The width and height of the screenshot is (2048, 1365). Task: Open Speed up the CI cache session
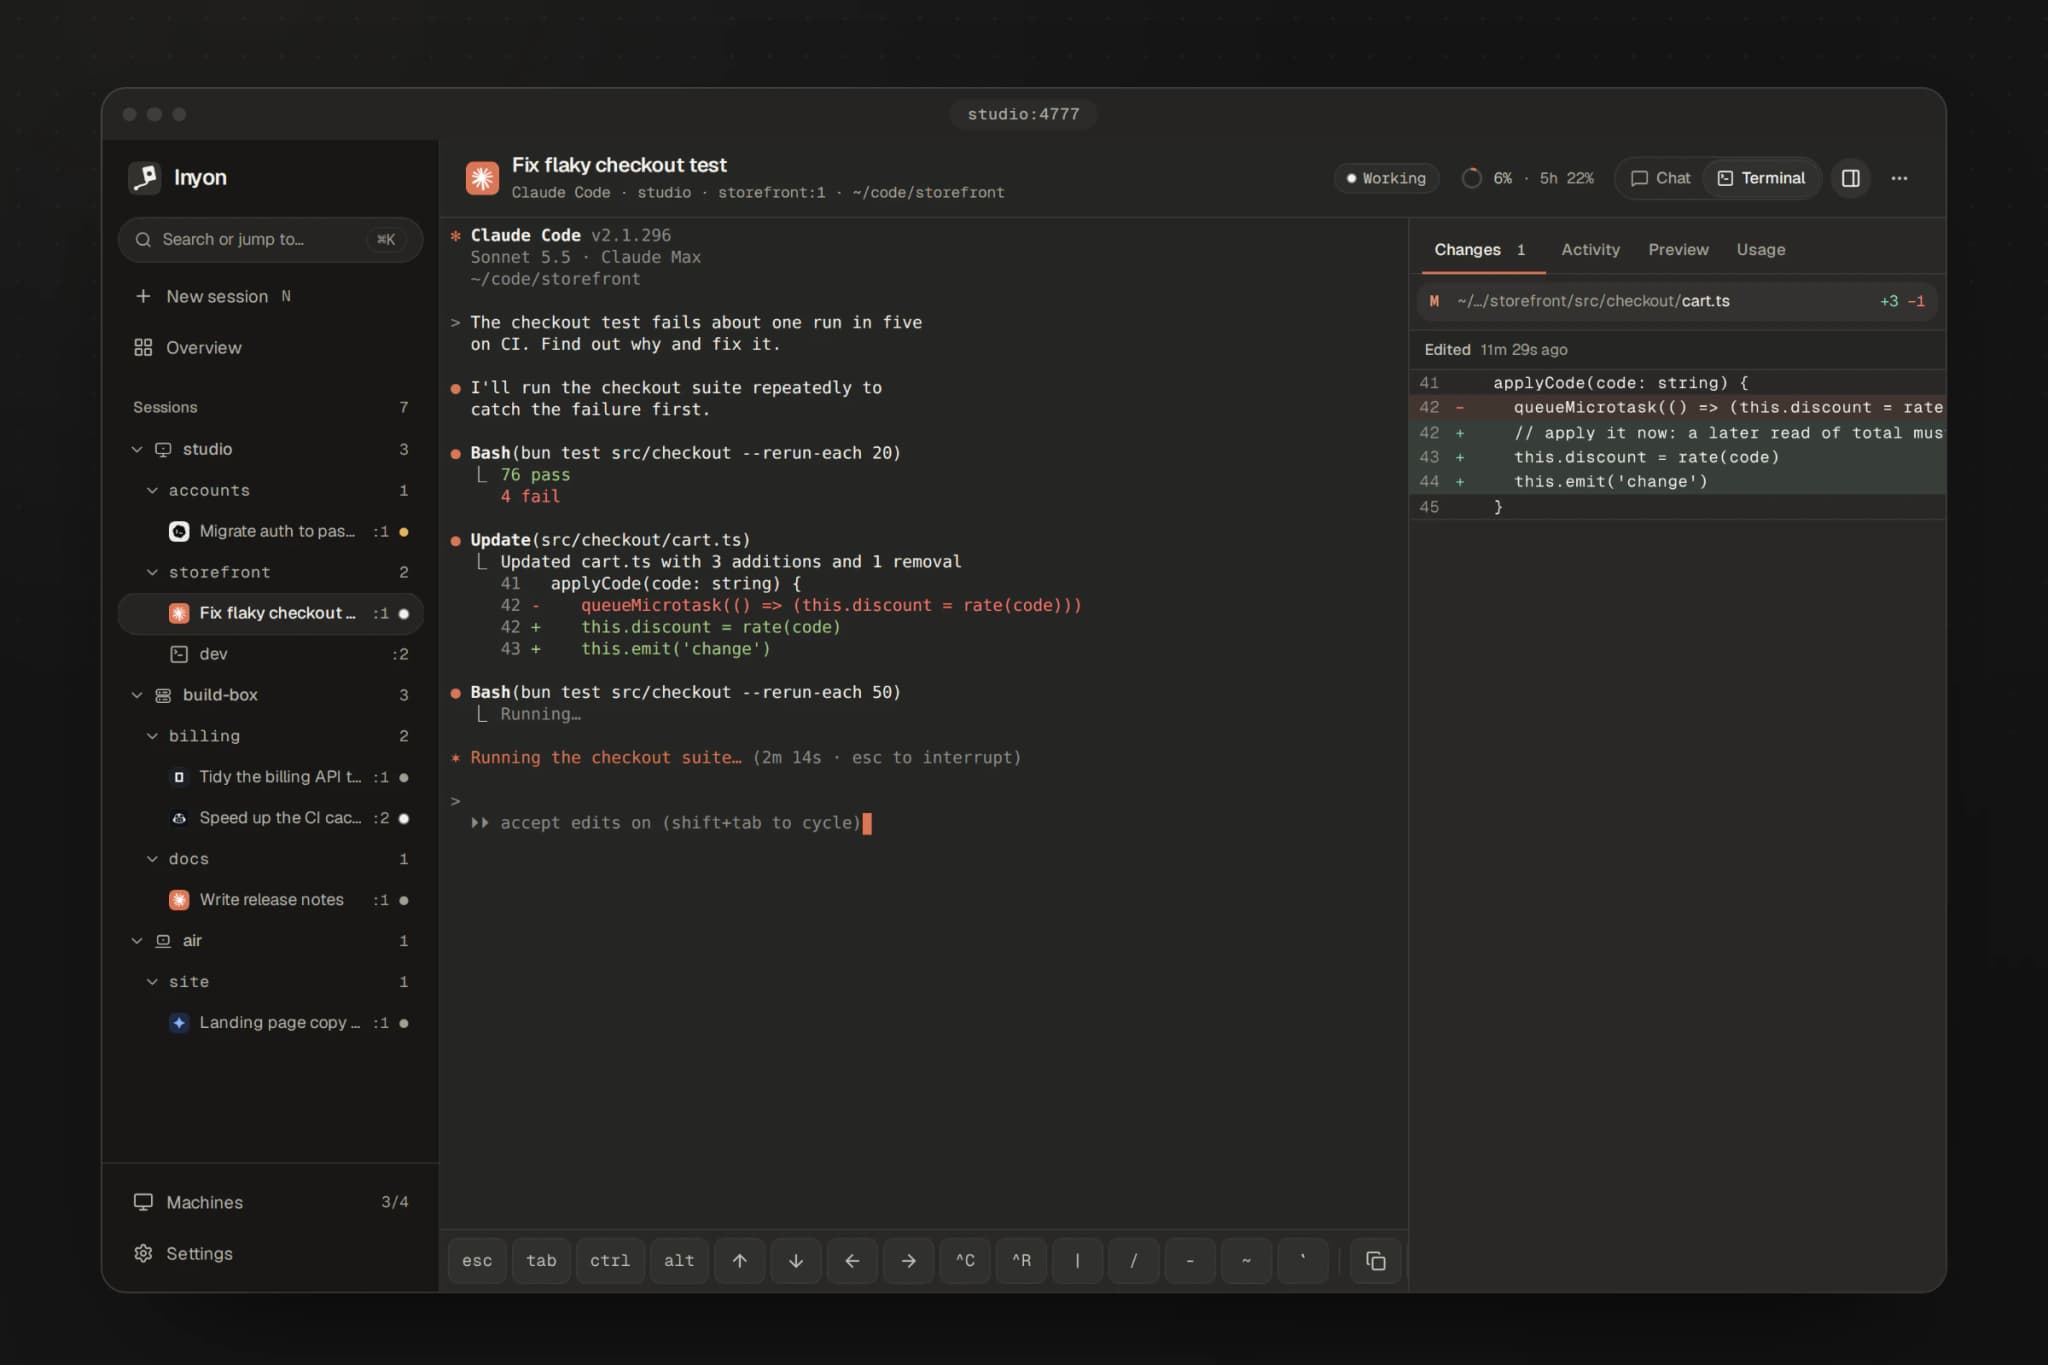coord(270,818)
